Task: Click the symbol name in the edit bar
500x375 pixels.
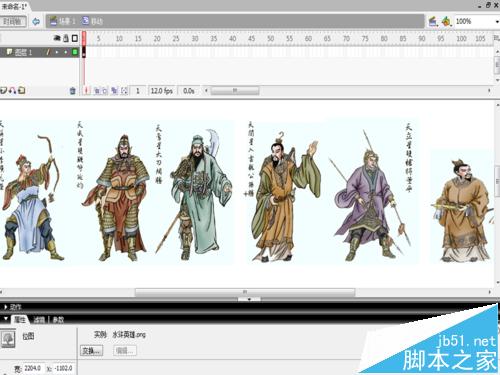Action: point(97,21)
